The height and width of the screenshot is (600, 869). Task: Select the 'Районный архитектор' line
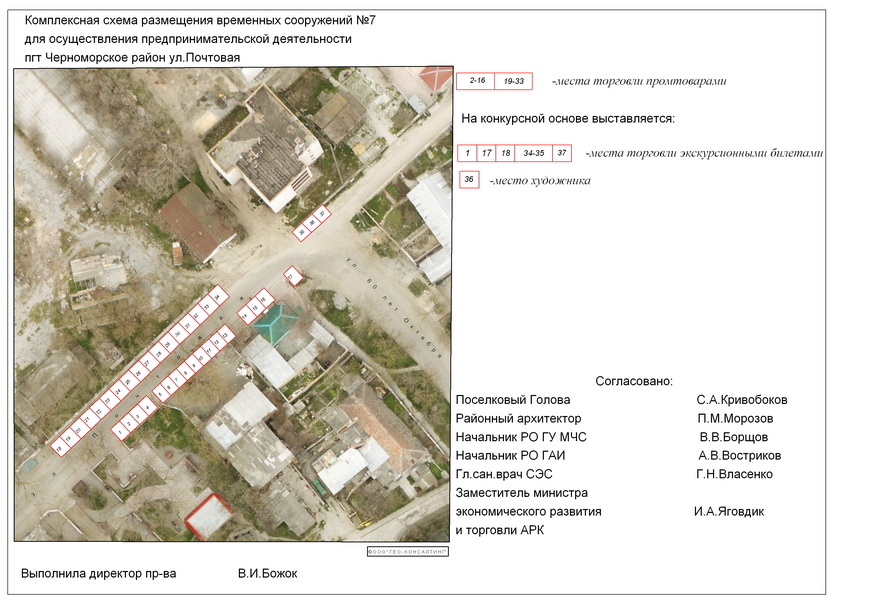click(x=518, y=418)
